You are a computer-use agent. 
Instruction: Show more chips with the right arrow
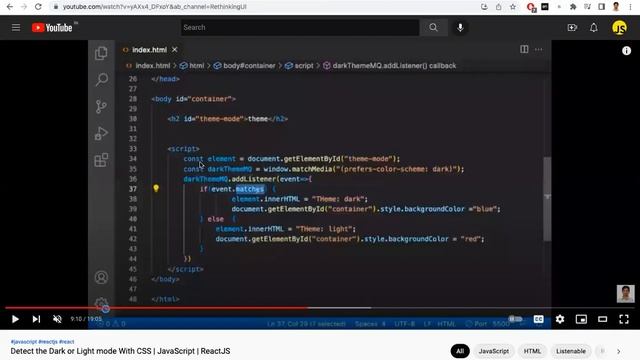click(x=618, y=351)
